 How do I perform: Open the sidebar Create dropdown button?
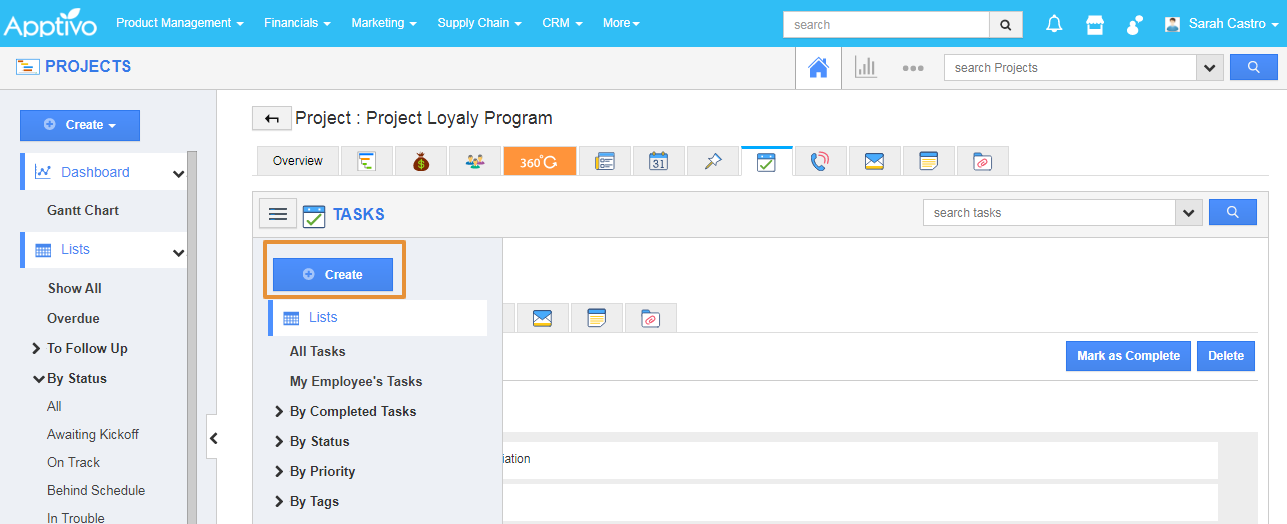[80, 125]
